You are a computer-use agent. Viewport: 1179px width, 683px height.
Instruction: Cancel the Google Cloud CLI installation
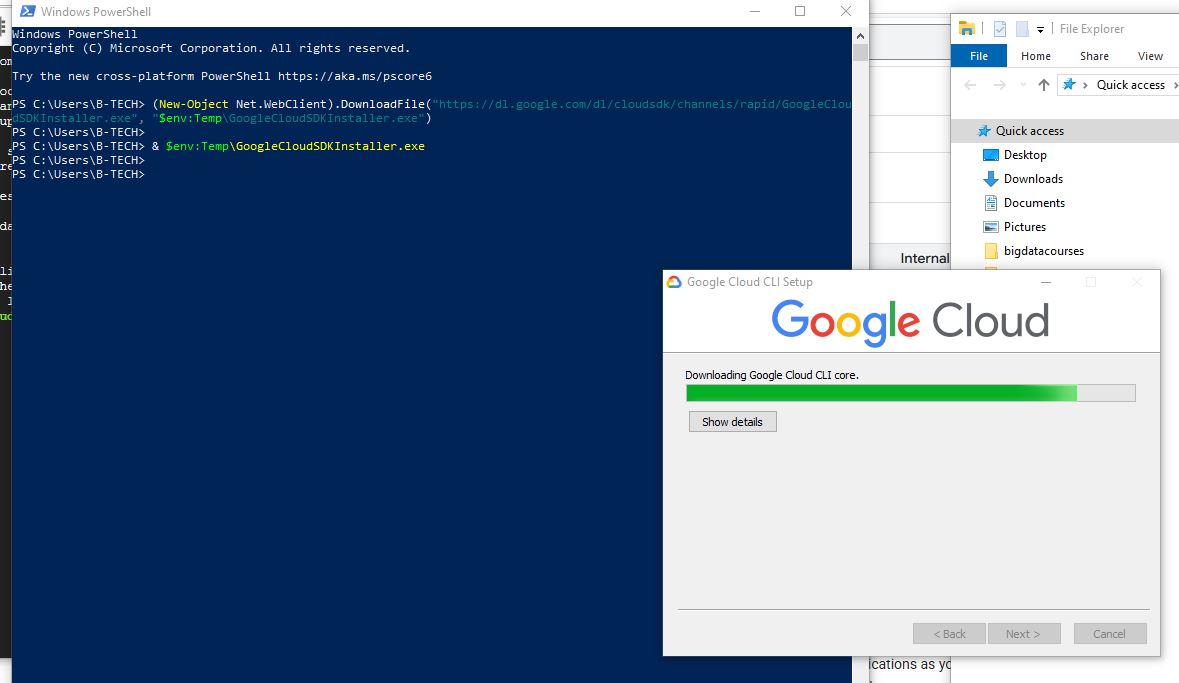tap(1110, 634)
